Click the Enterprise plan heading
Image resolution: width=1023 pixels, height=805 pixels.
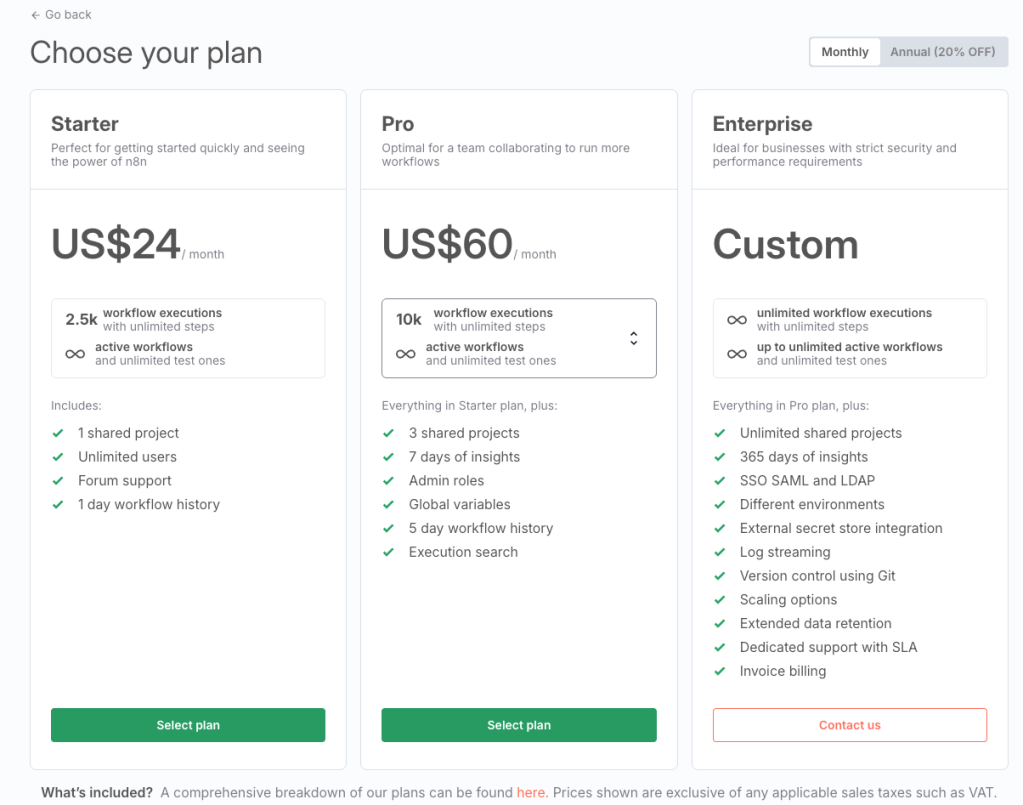(762, 124)
